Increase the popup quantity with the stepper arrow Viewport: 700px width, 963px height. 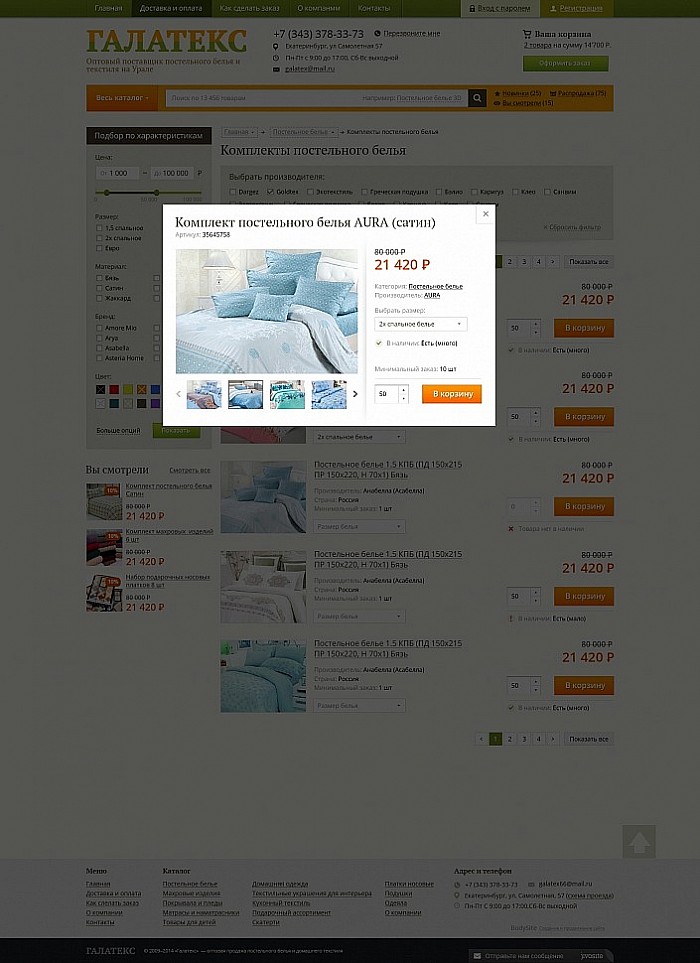[x=403, y=389]
